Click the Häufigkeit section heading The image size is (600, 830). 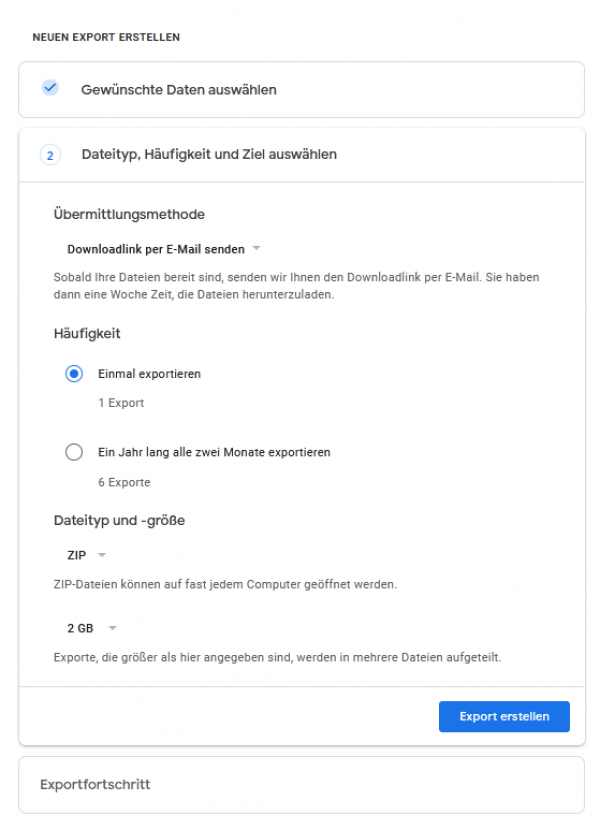pos(87,333)
